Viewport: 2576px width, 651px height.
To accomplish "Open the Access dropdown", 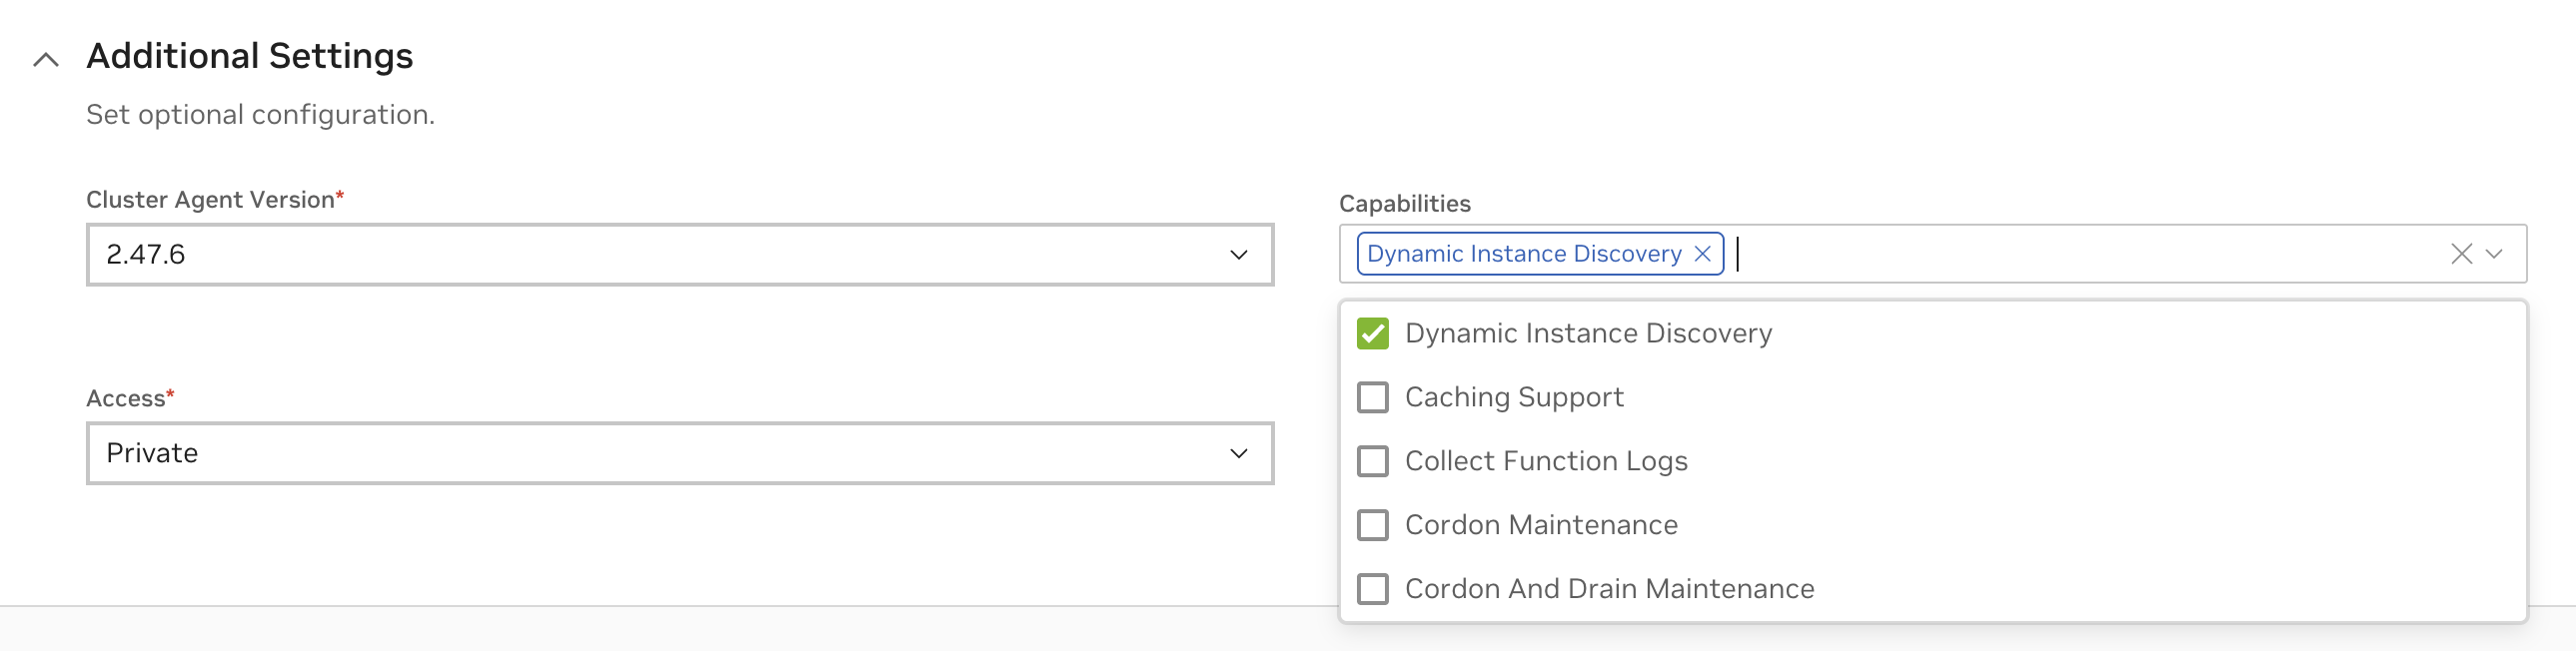I will (x=1238, y=453).
